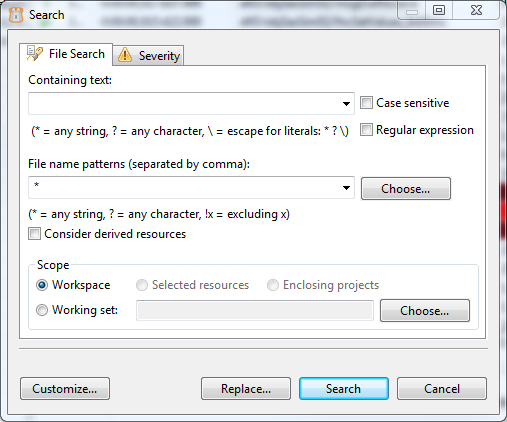Minimize the Search dialog window
This screenshot has width=507, height=422.
tap(412, 11)
